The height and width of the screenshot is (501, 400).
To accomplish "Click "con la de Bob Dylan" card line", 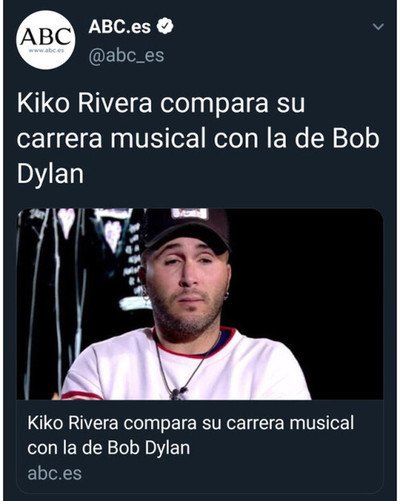I will (109, 448).
